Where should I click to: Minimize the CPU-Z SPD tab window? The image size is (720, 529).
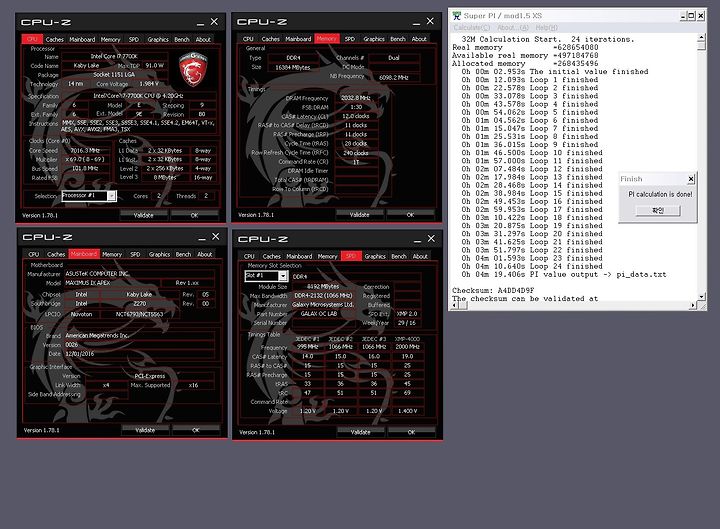pos(417,239)
